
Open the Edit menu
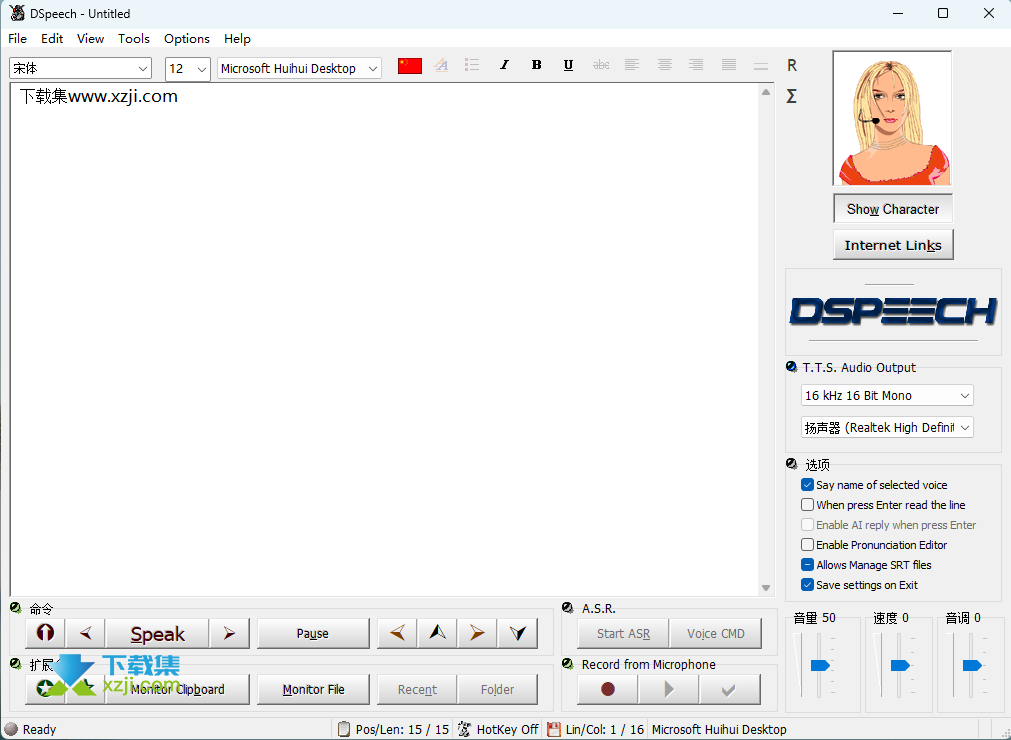pyautogui.click(x=52, y=39)
